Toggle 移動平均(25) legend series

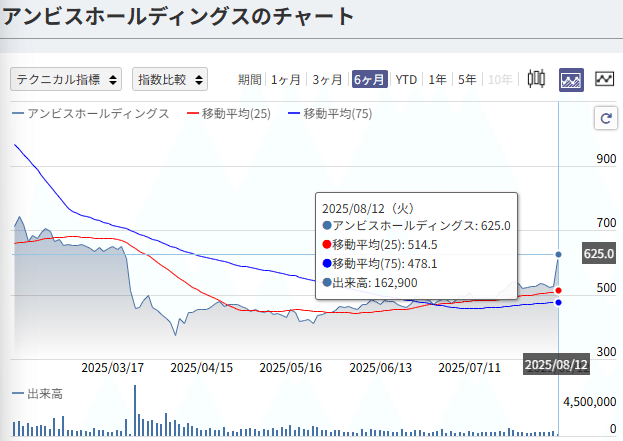click(229, 114)
